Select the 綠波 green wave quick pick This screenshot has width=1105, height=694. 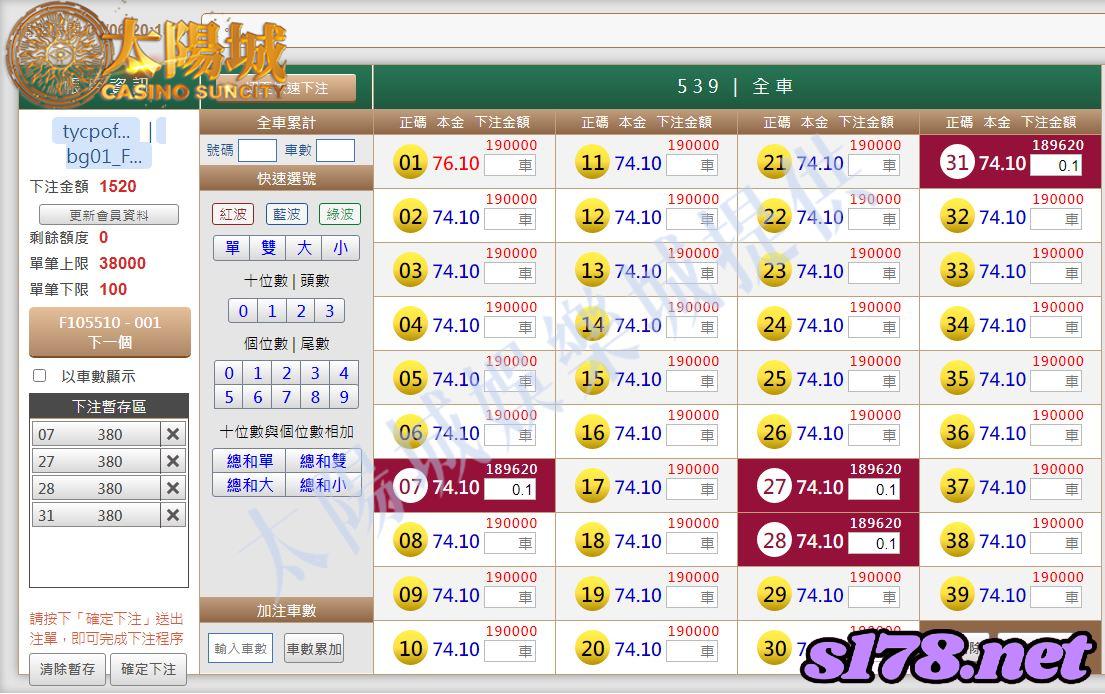[340, 214]
